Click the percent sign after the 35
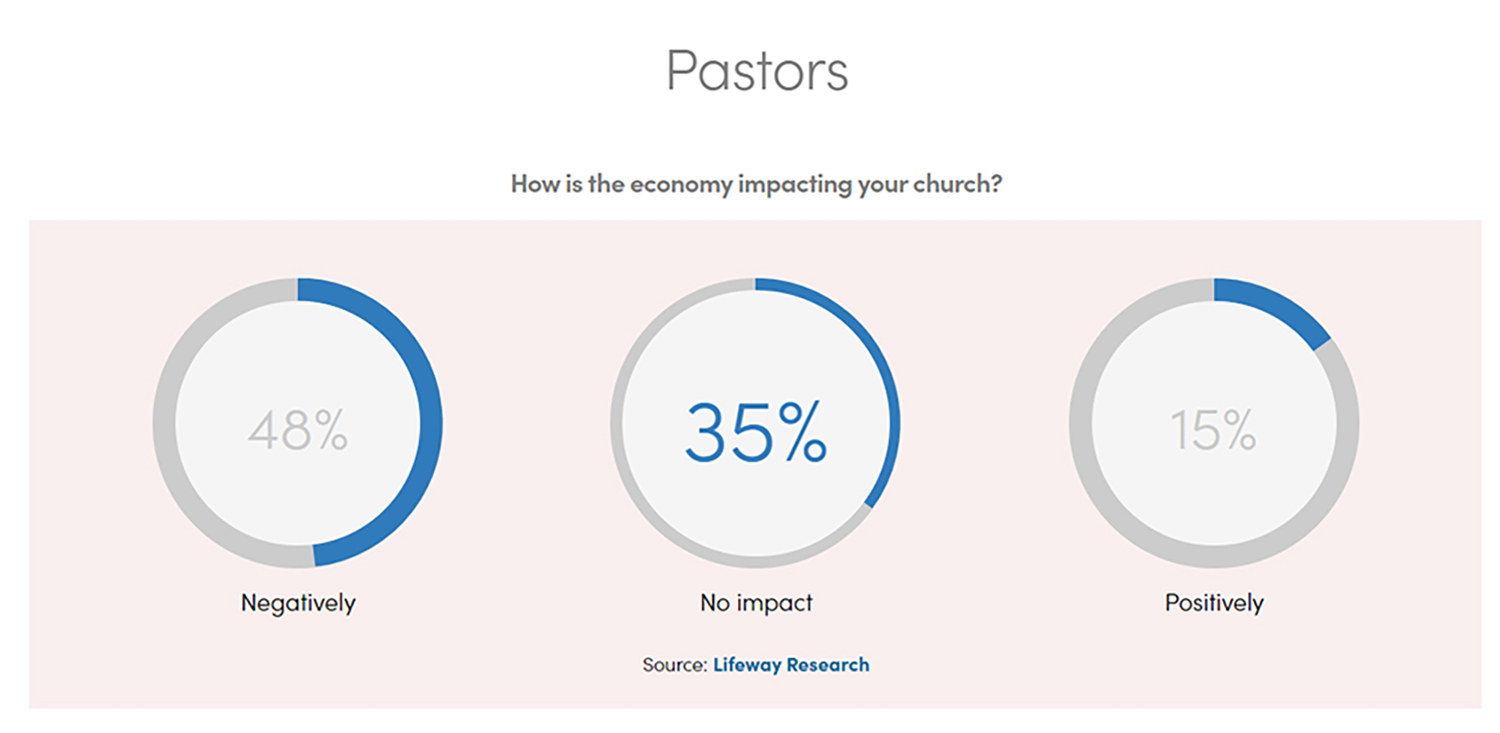The height and width of the screenshot is (733, 1500). (801, 432)
